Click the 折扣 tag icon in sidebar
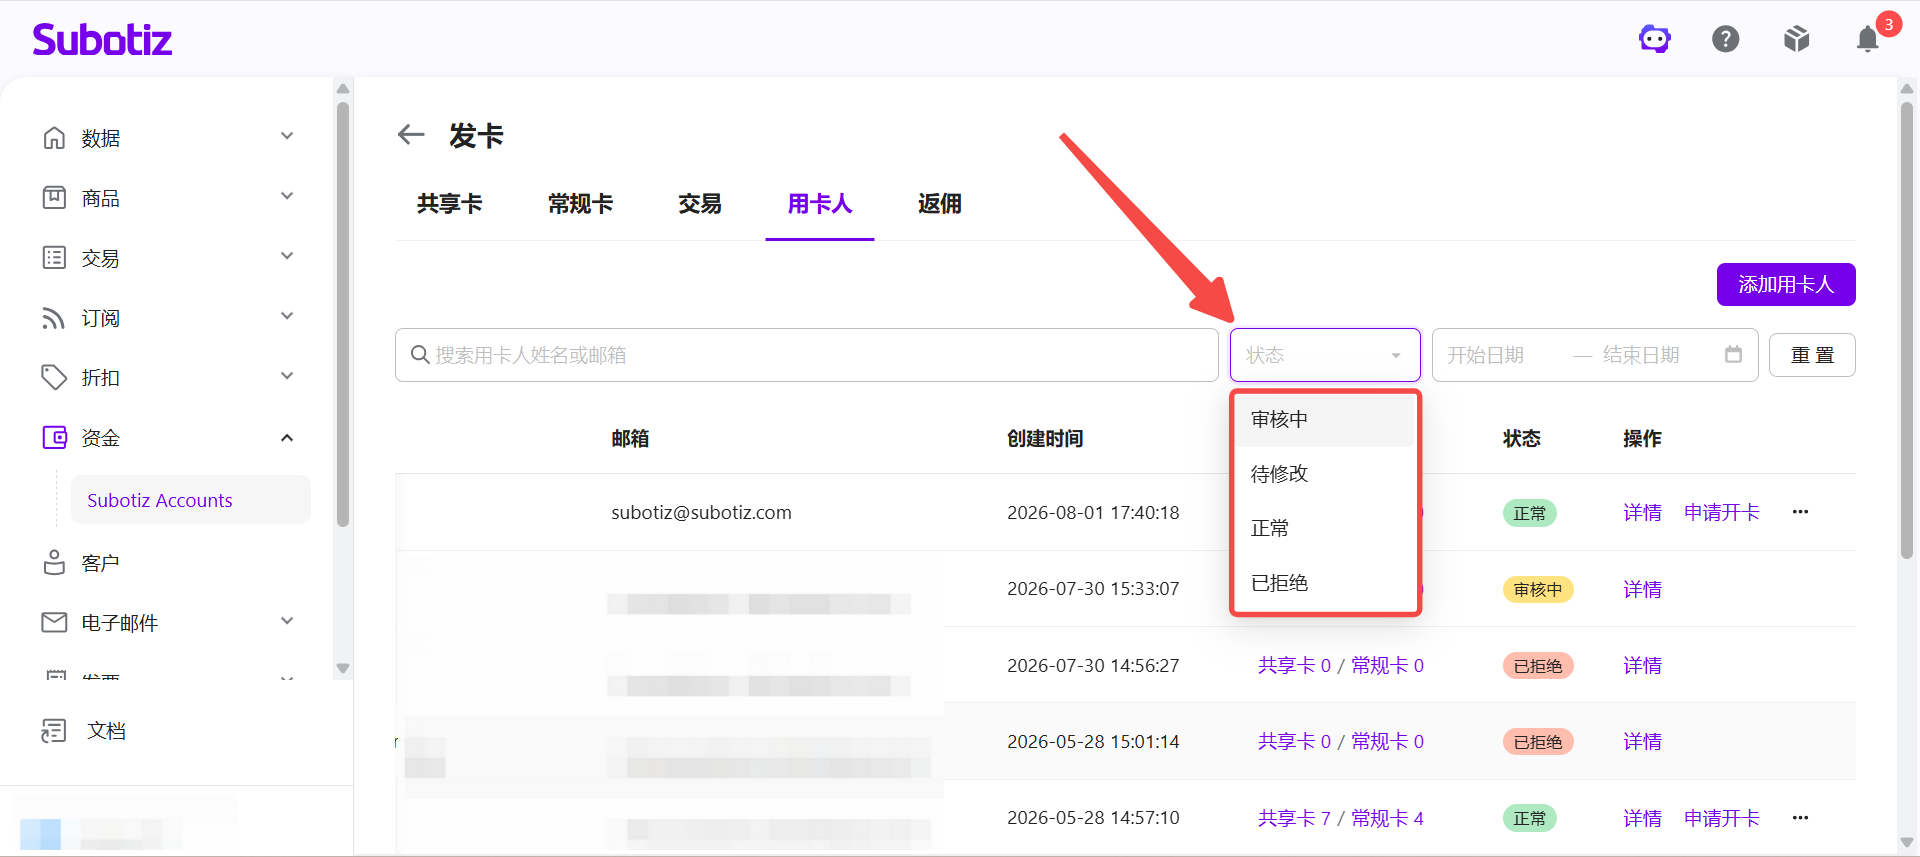The image size is (1920, 857). pyautogui.click(x=54, y=377)
